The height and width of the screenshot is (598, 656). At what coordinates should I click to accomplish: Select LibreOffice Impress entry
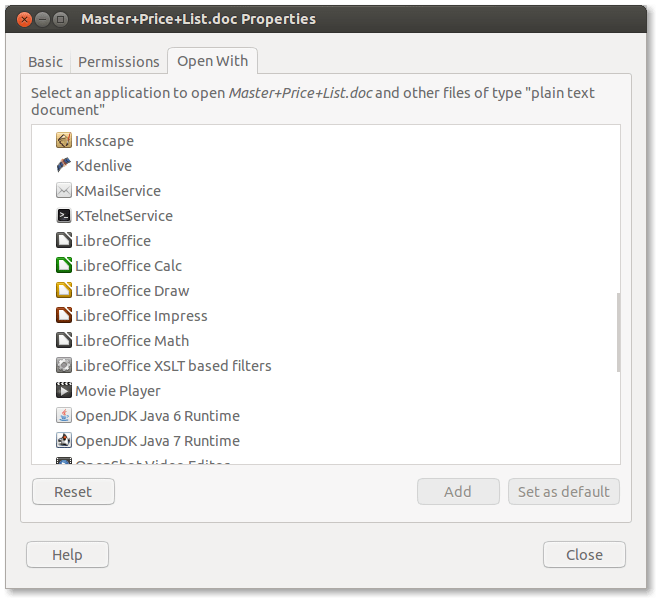[325, 316]
